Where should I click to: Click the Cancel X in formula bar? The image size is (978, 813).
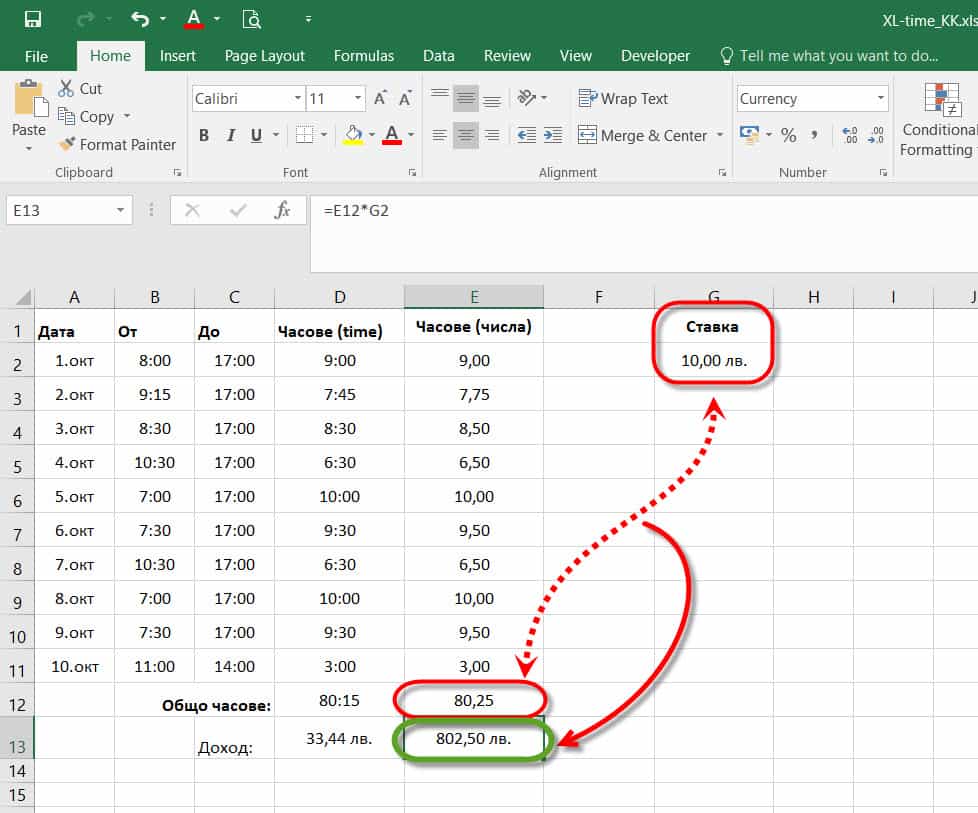coord(192,210)
